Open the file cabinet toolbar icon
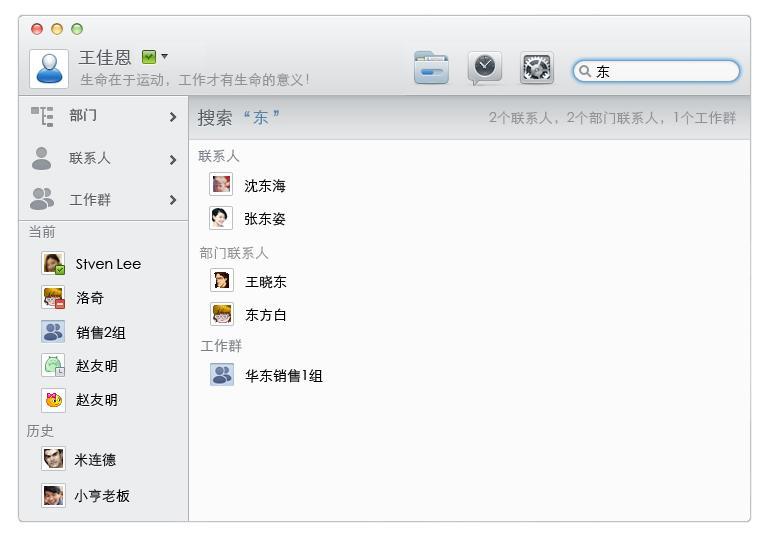Viewport: 776px width, 552px height. [x=431, y=68]
